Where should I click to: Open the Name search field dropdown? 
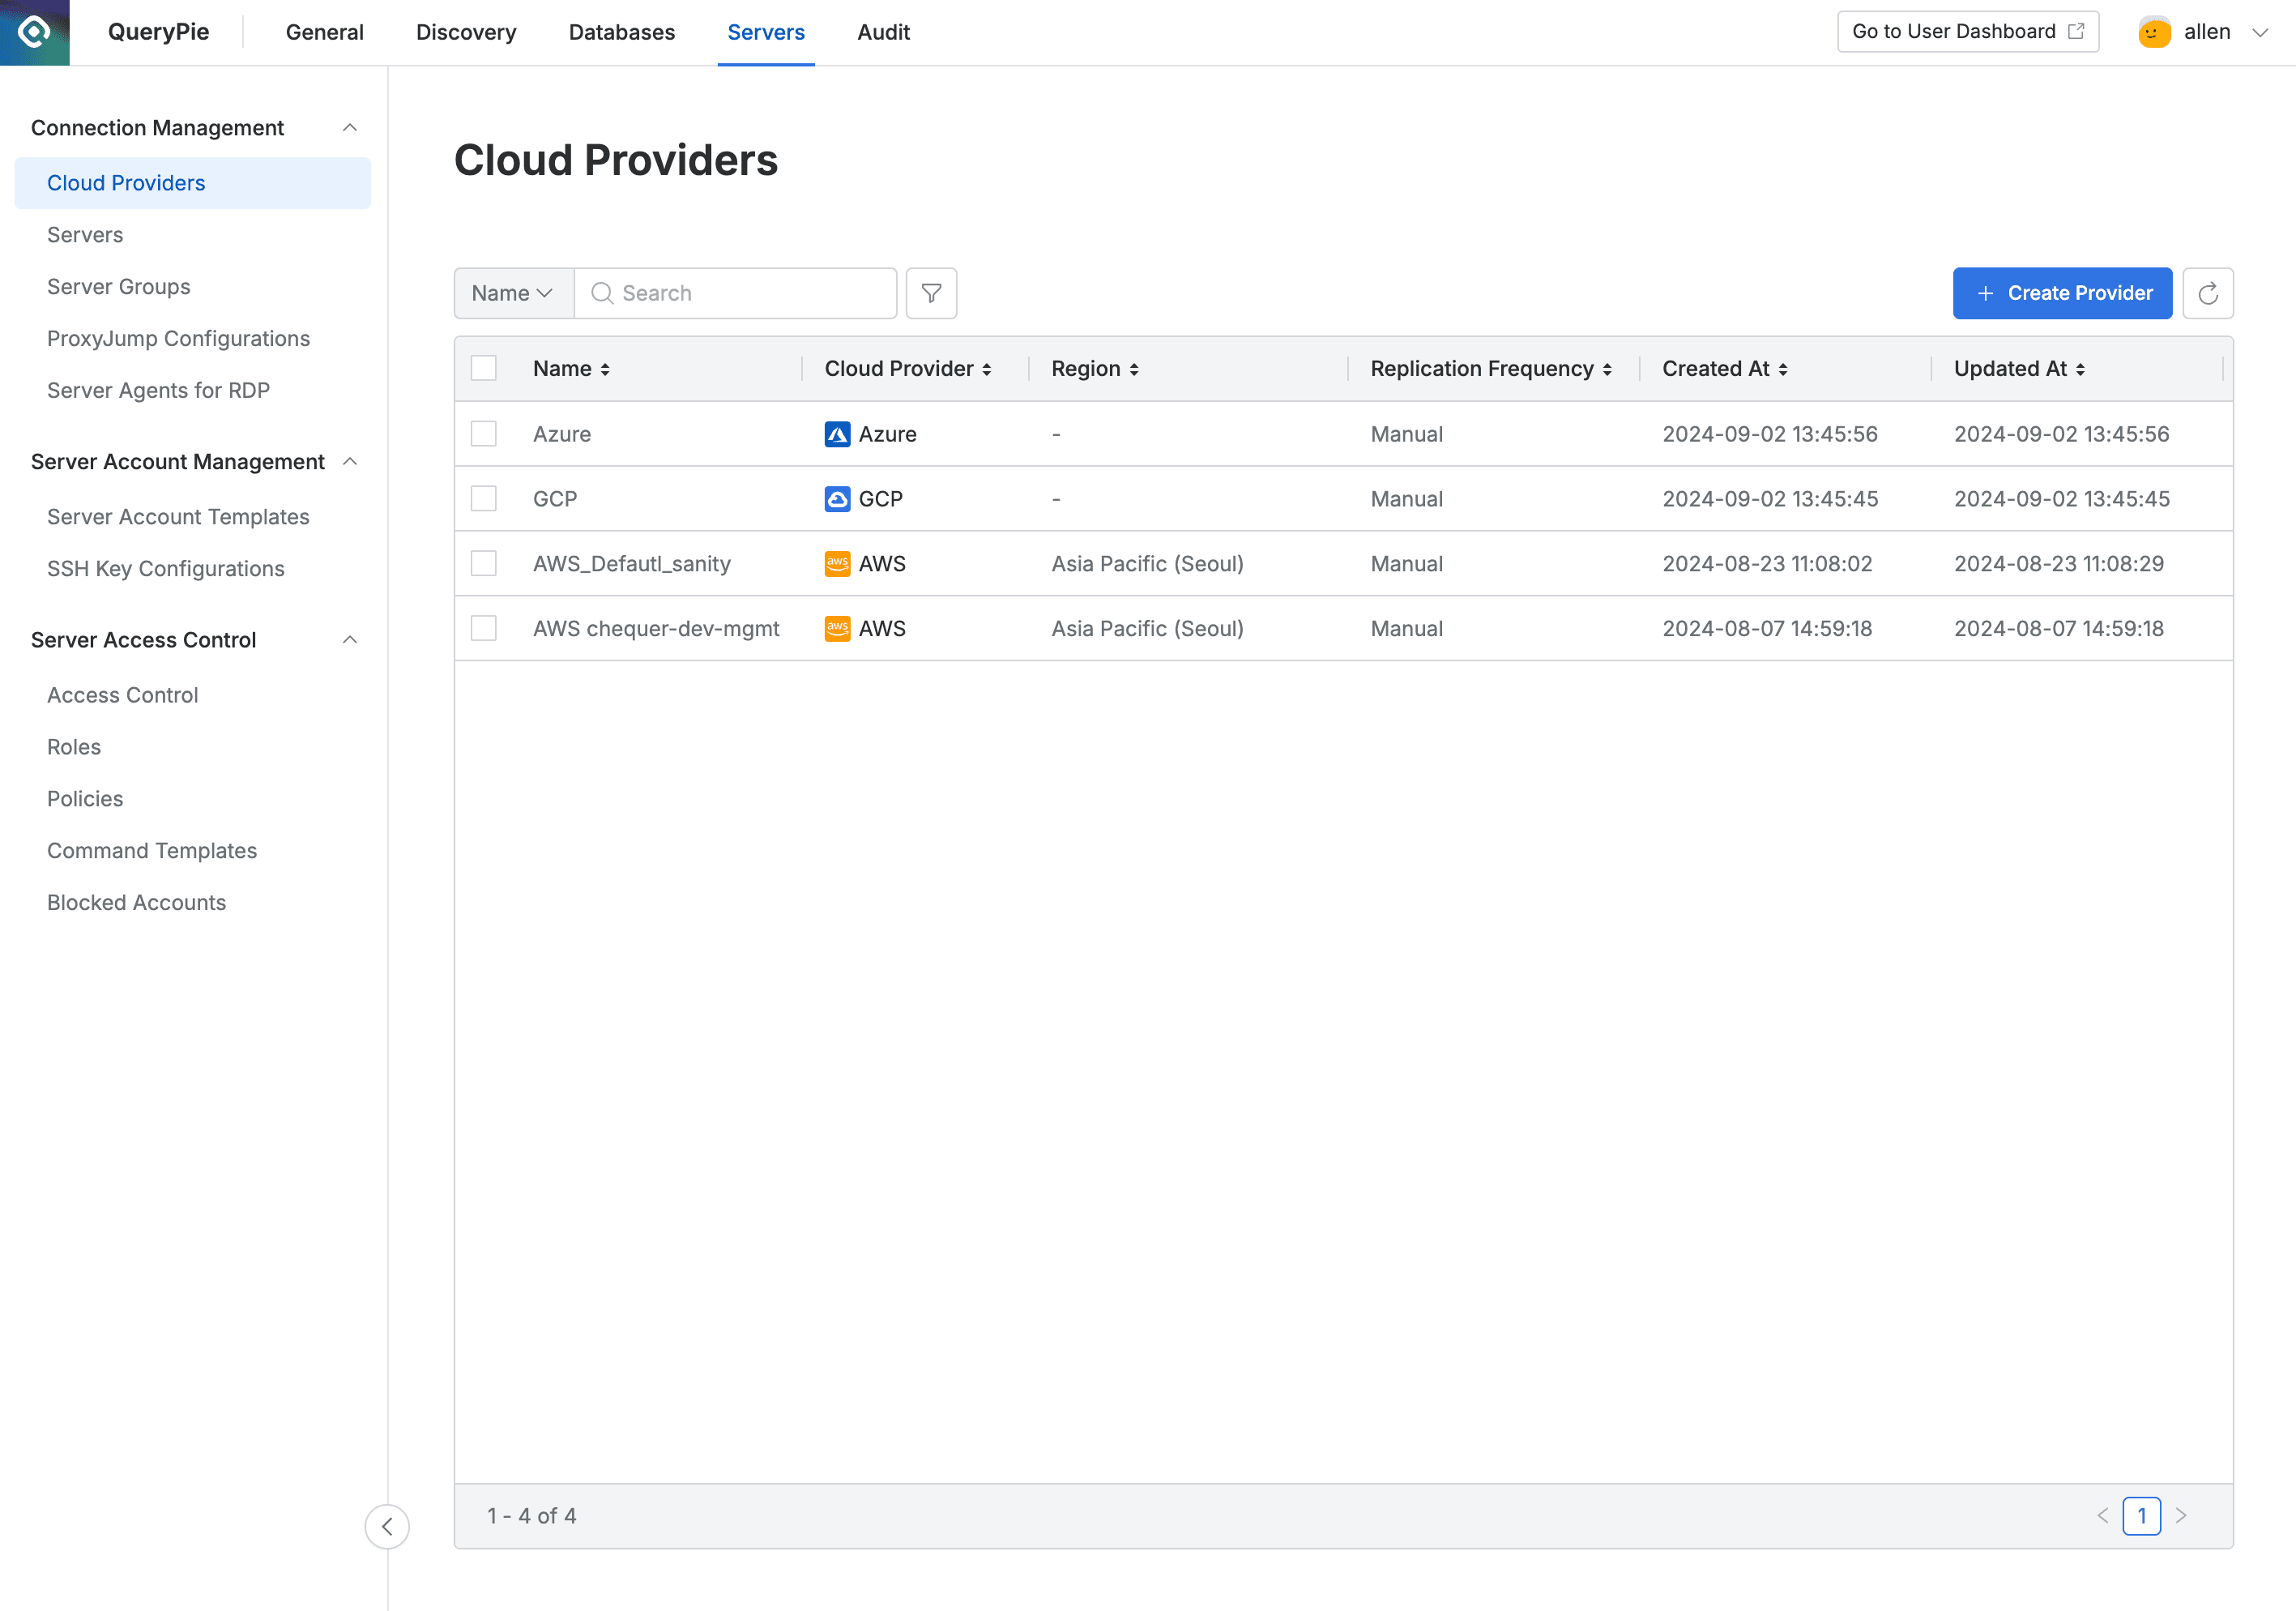pos(512,293)
